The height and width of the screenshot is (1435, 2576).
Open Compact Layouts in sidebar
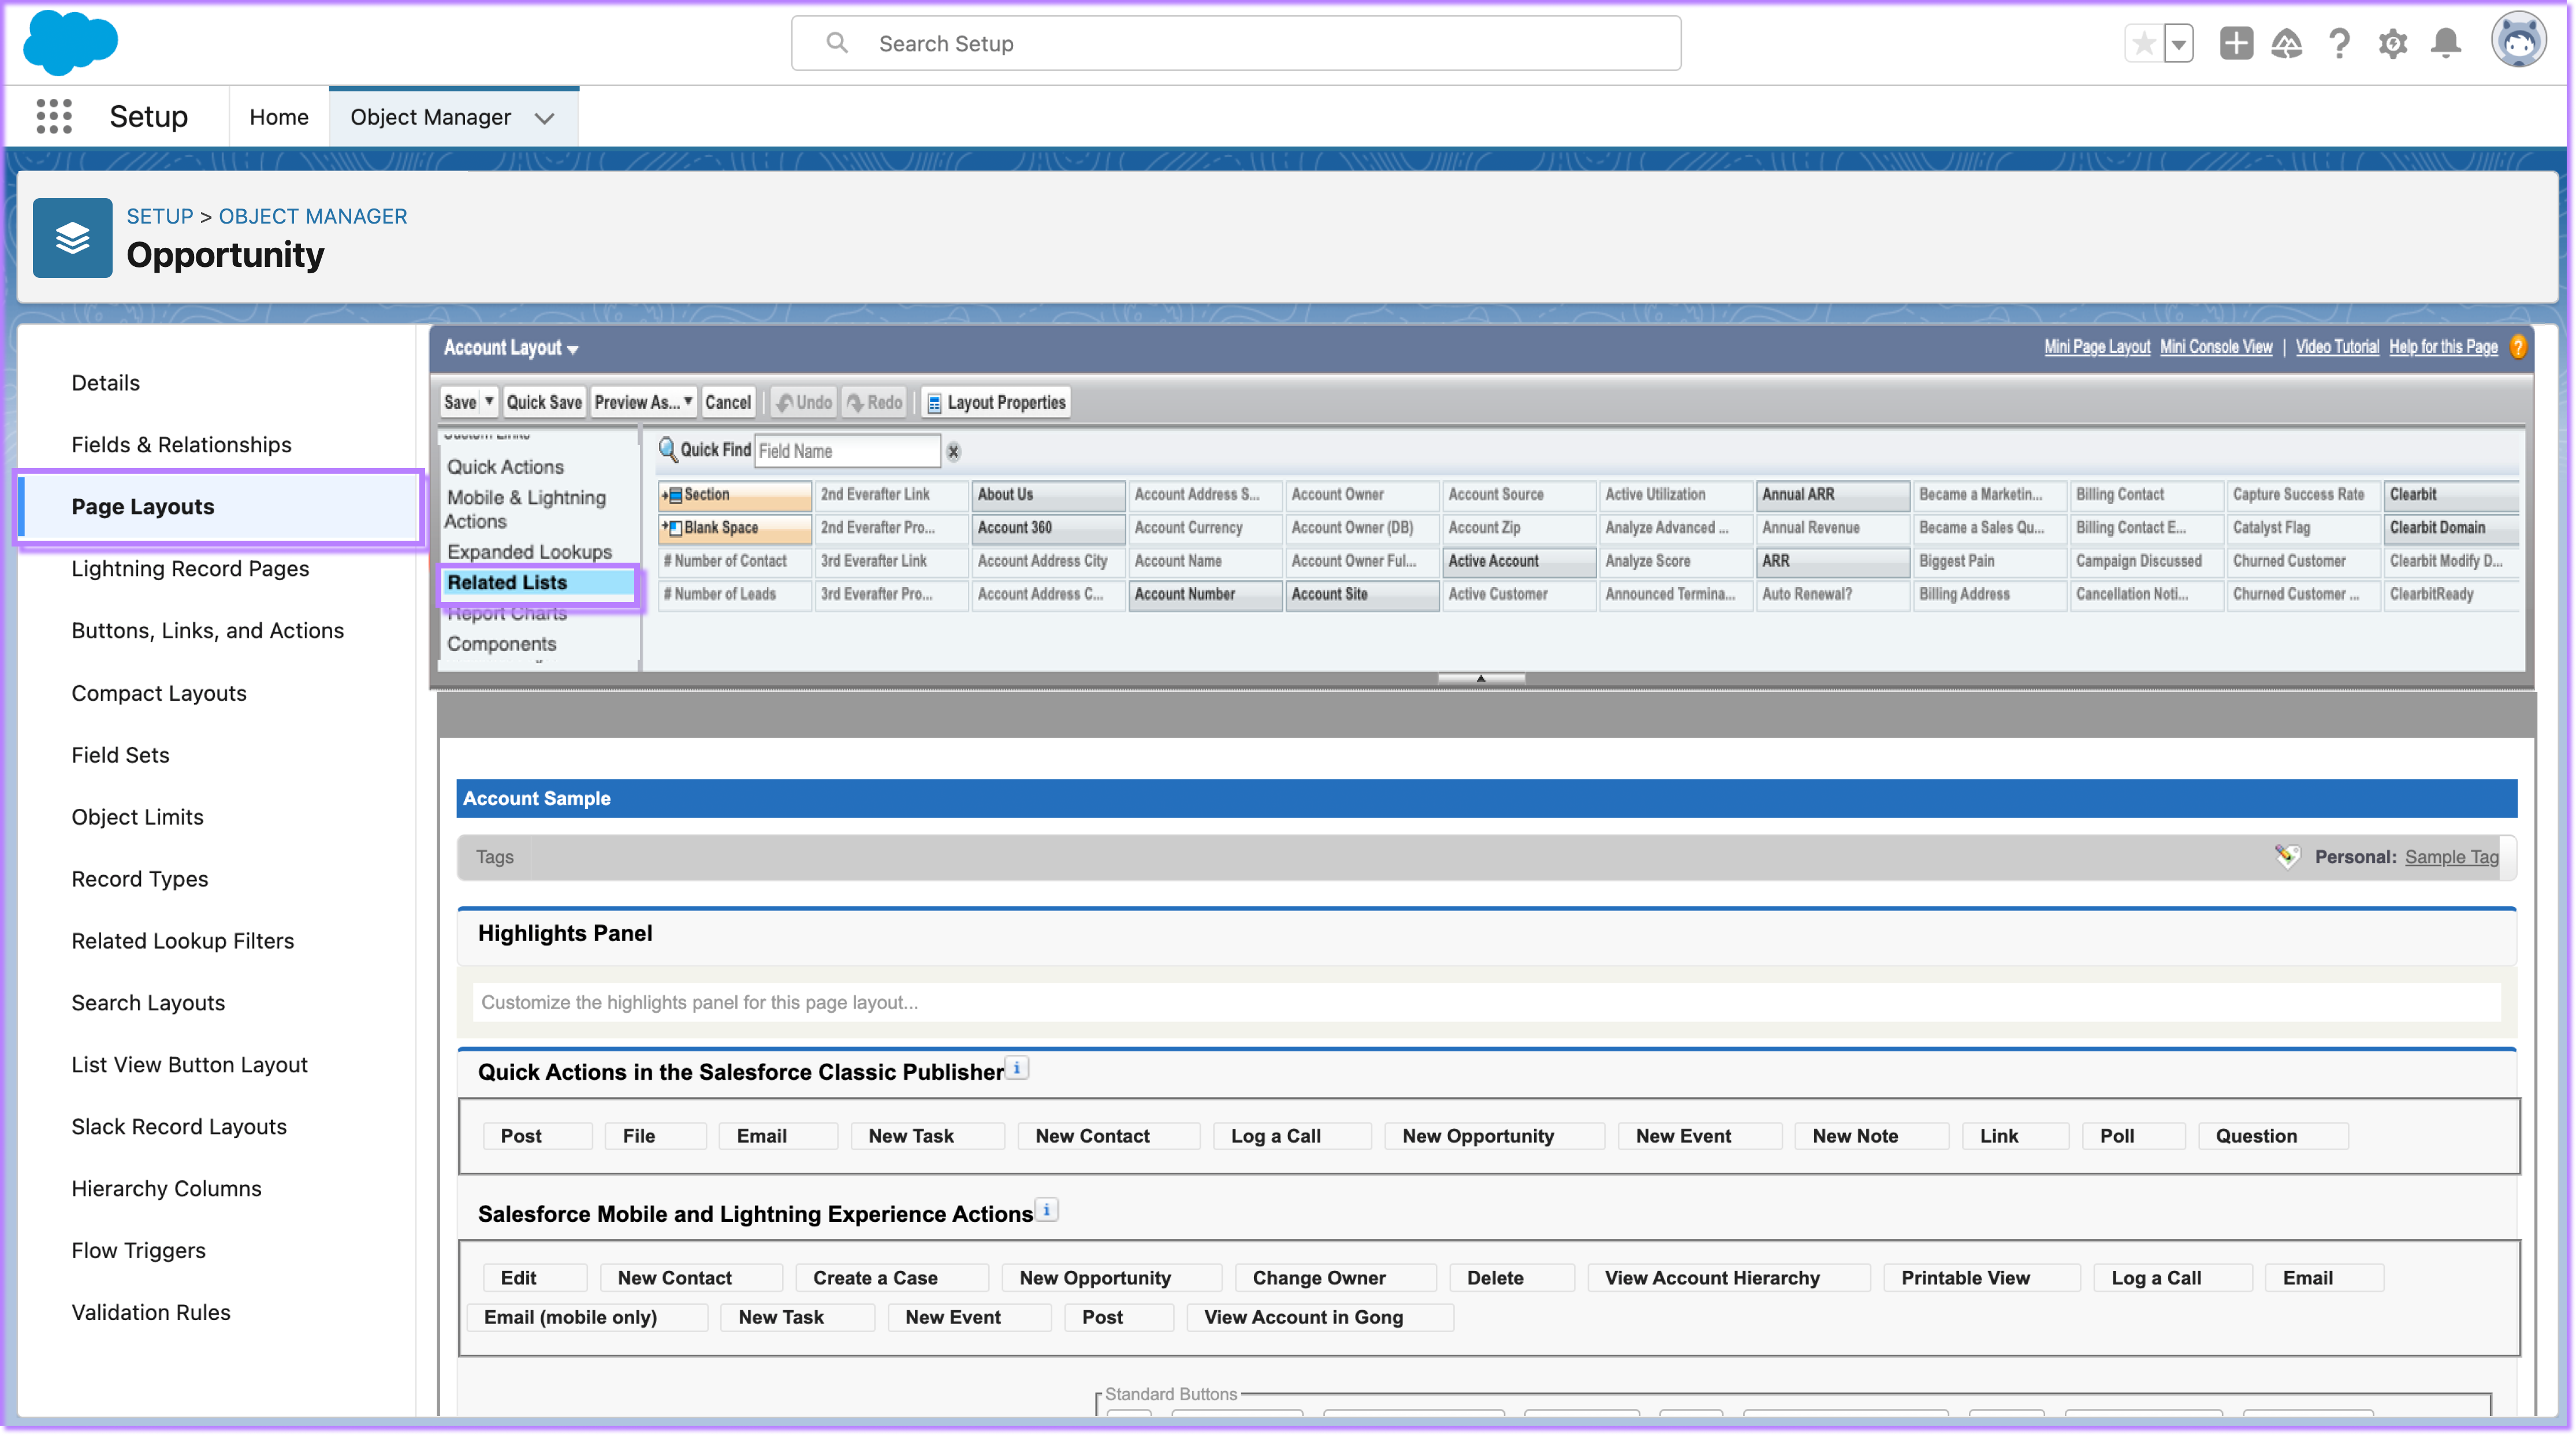pyautogui.click(x=158, y=693)
